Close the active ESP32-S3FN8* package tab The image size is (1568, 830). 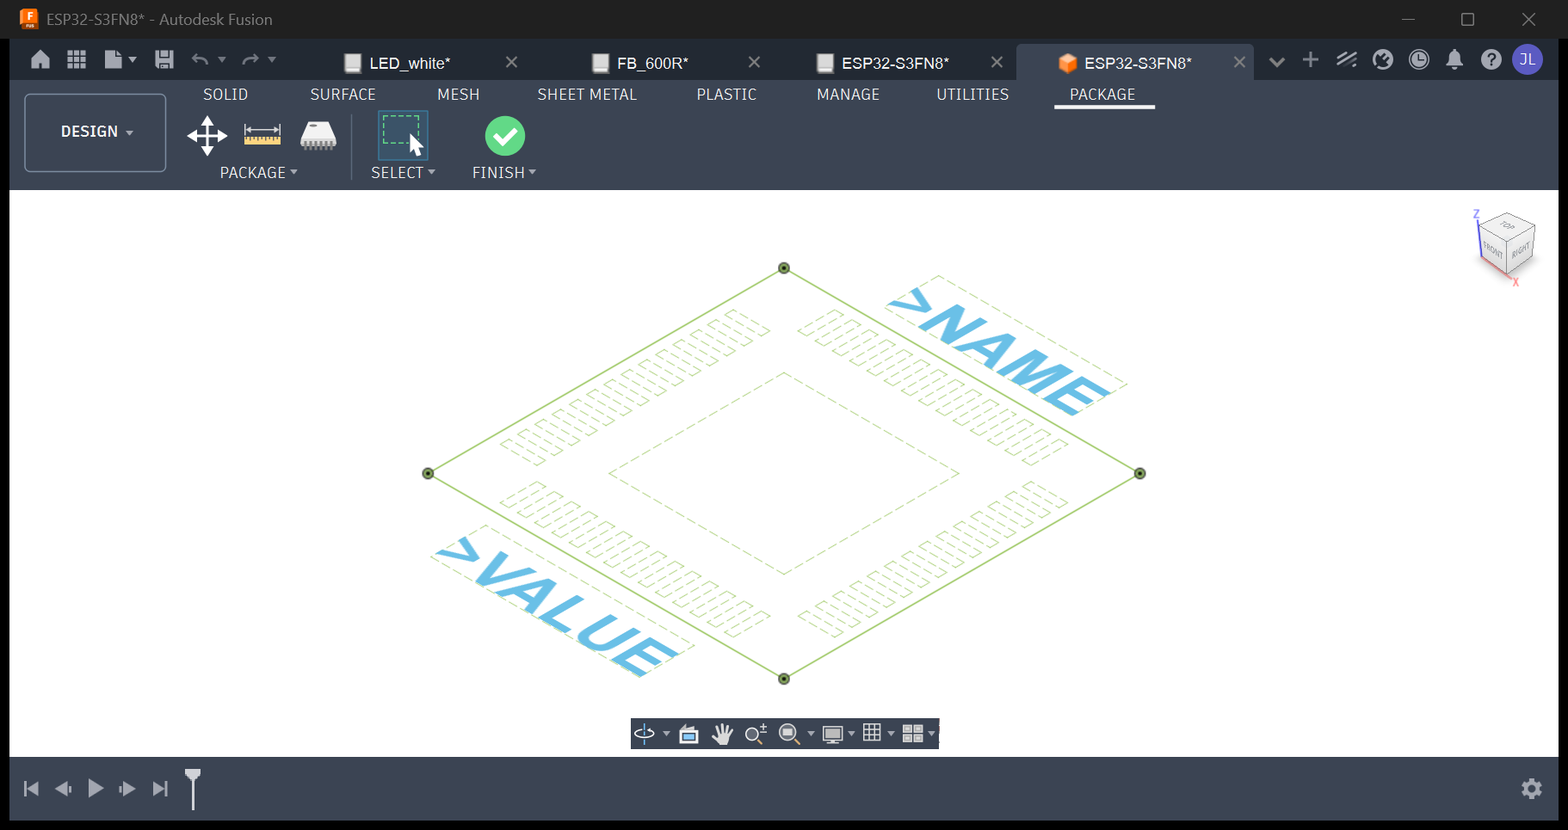(x=1239, y=62)
